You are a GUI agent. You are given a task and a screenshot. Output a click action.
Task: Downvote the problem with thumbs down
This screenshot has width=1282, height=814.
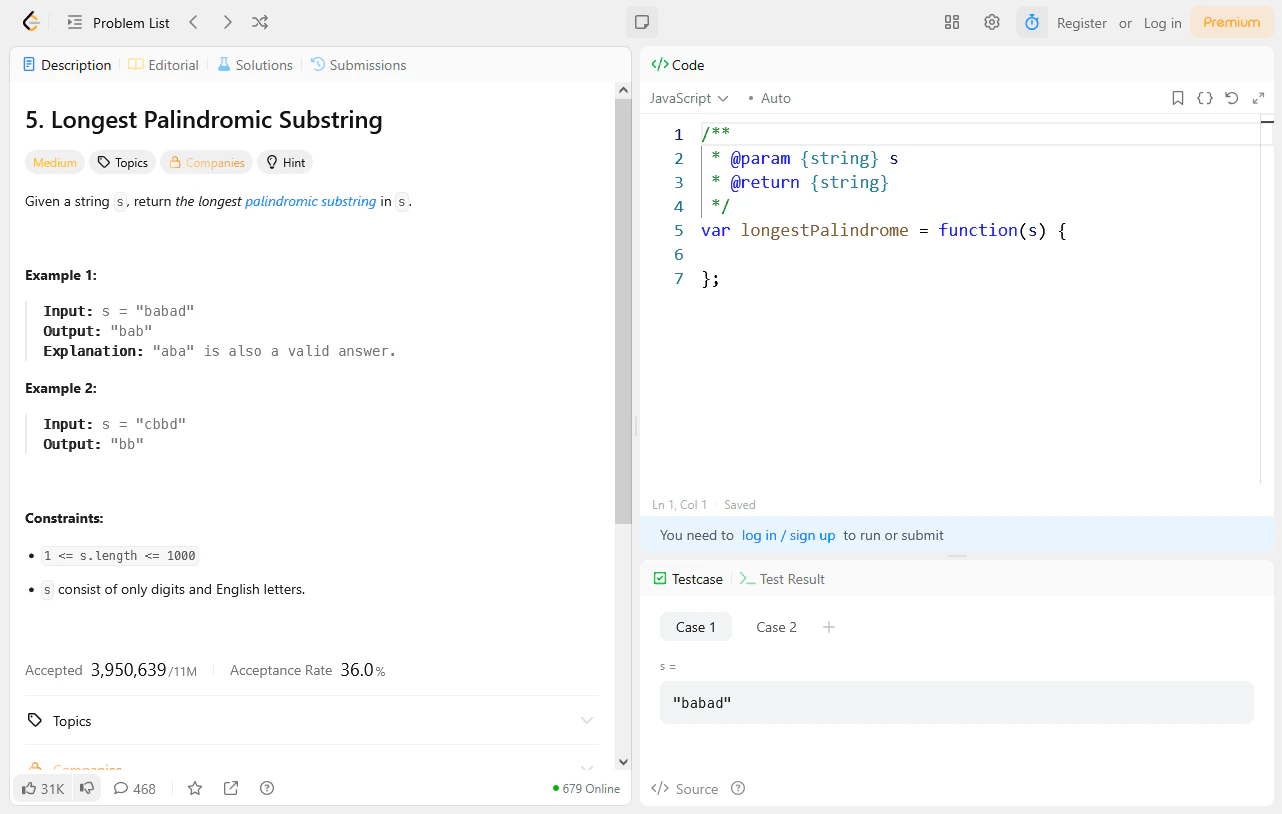[87, 788]
